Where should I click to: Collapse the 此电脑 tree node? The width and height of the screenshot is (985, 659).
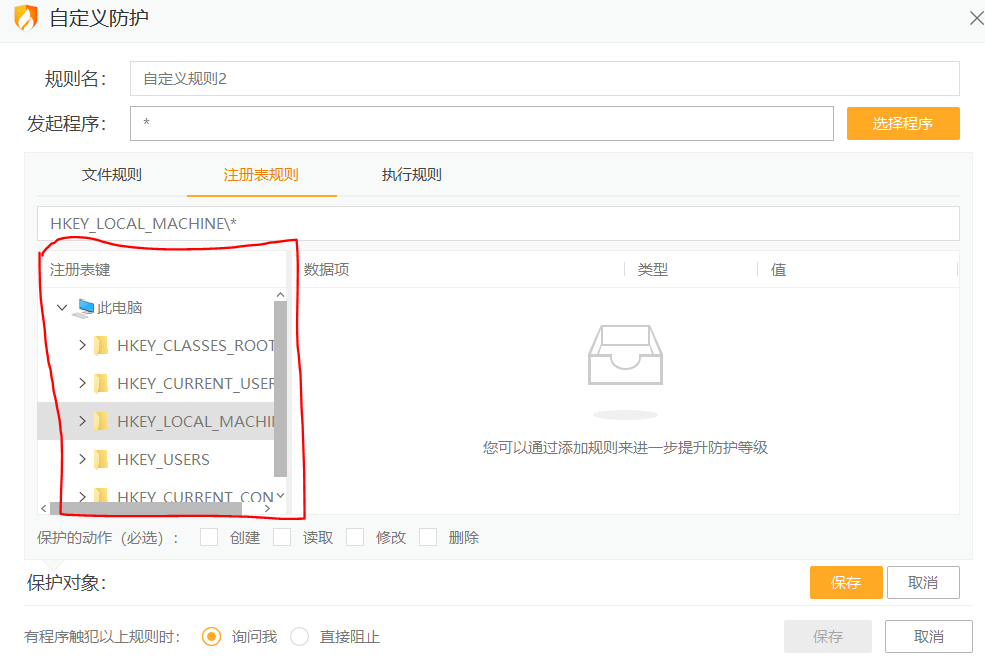coord(62,308)
